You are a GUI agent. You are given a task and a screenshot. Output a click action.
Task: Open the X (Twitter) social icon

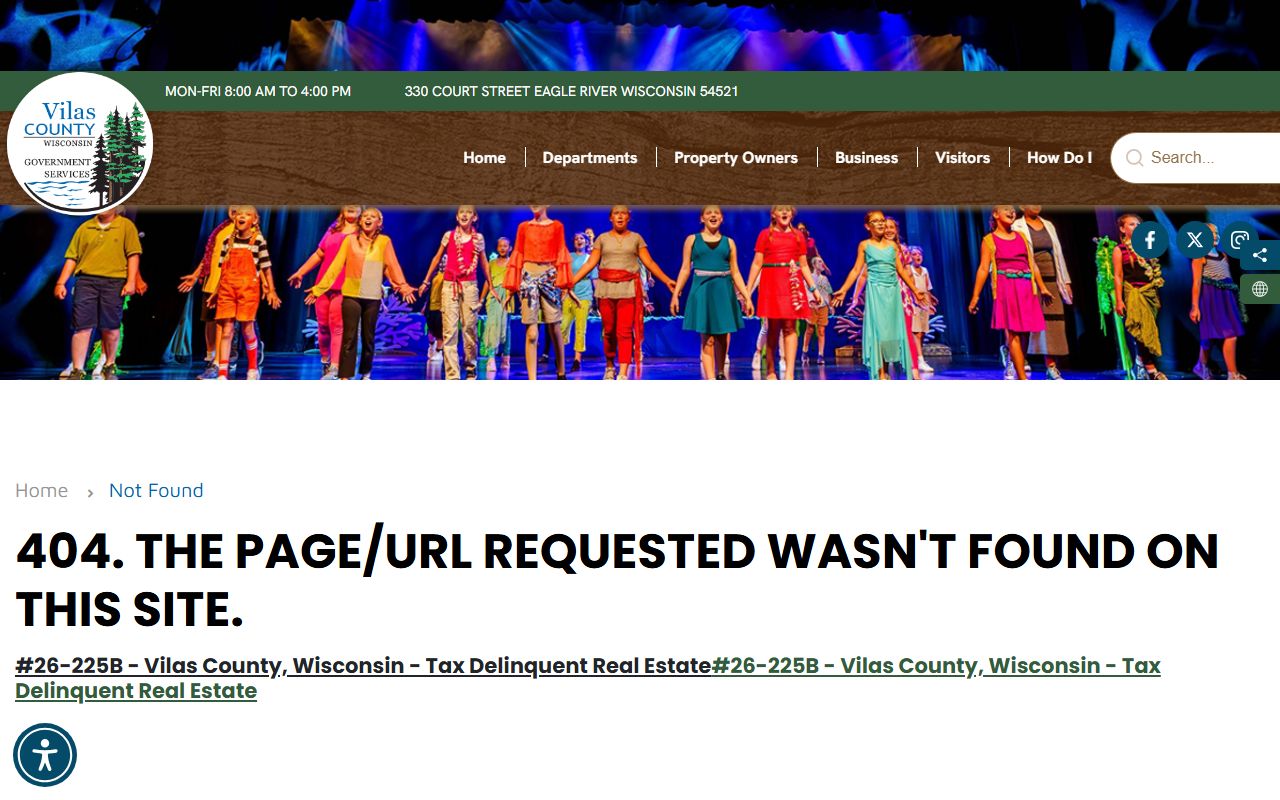(x=1194, y=240)
